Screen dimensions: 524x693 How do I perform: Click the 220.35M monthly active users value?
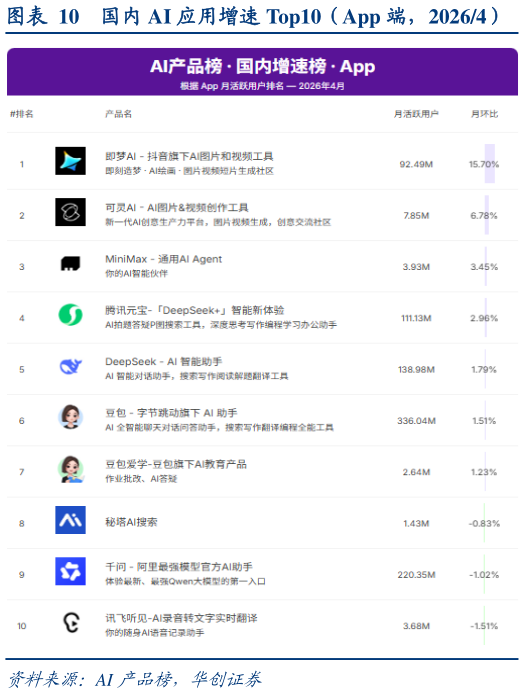(416, 575)
